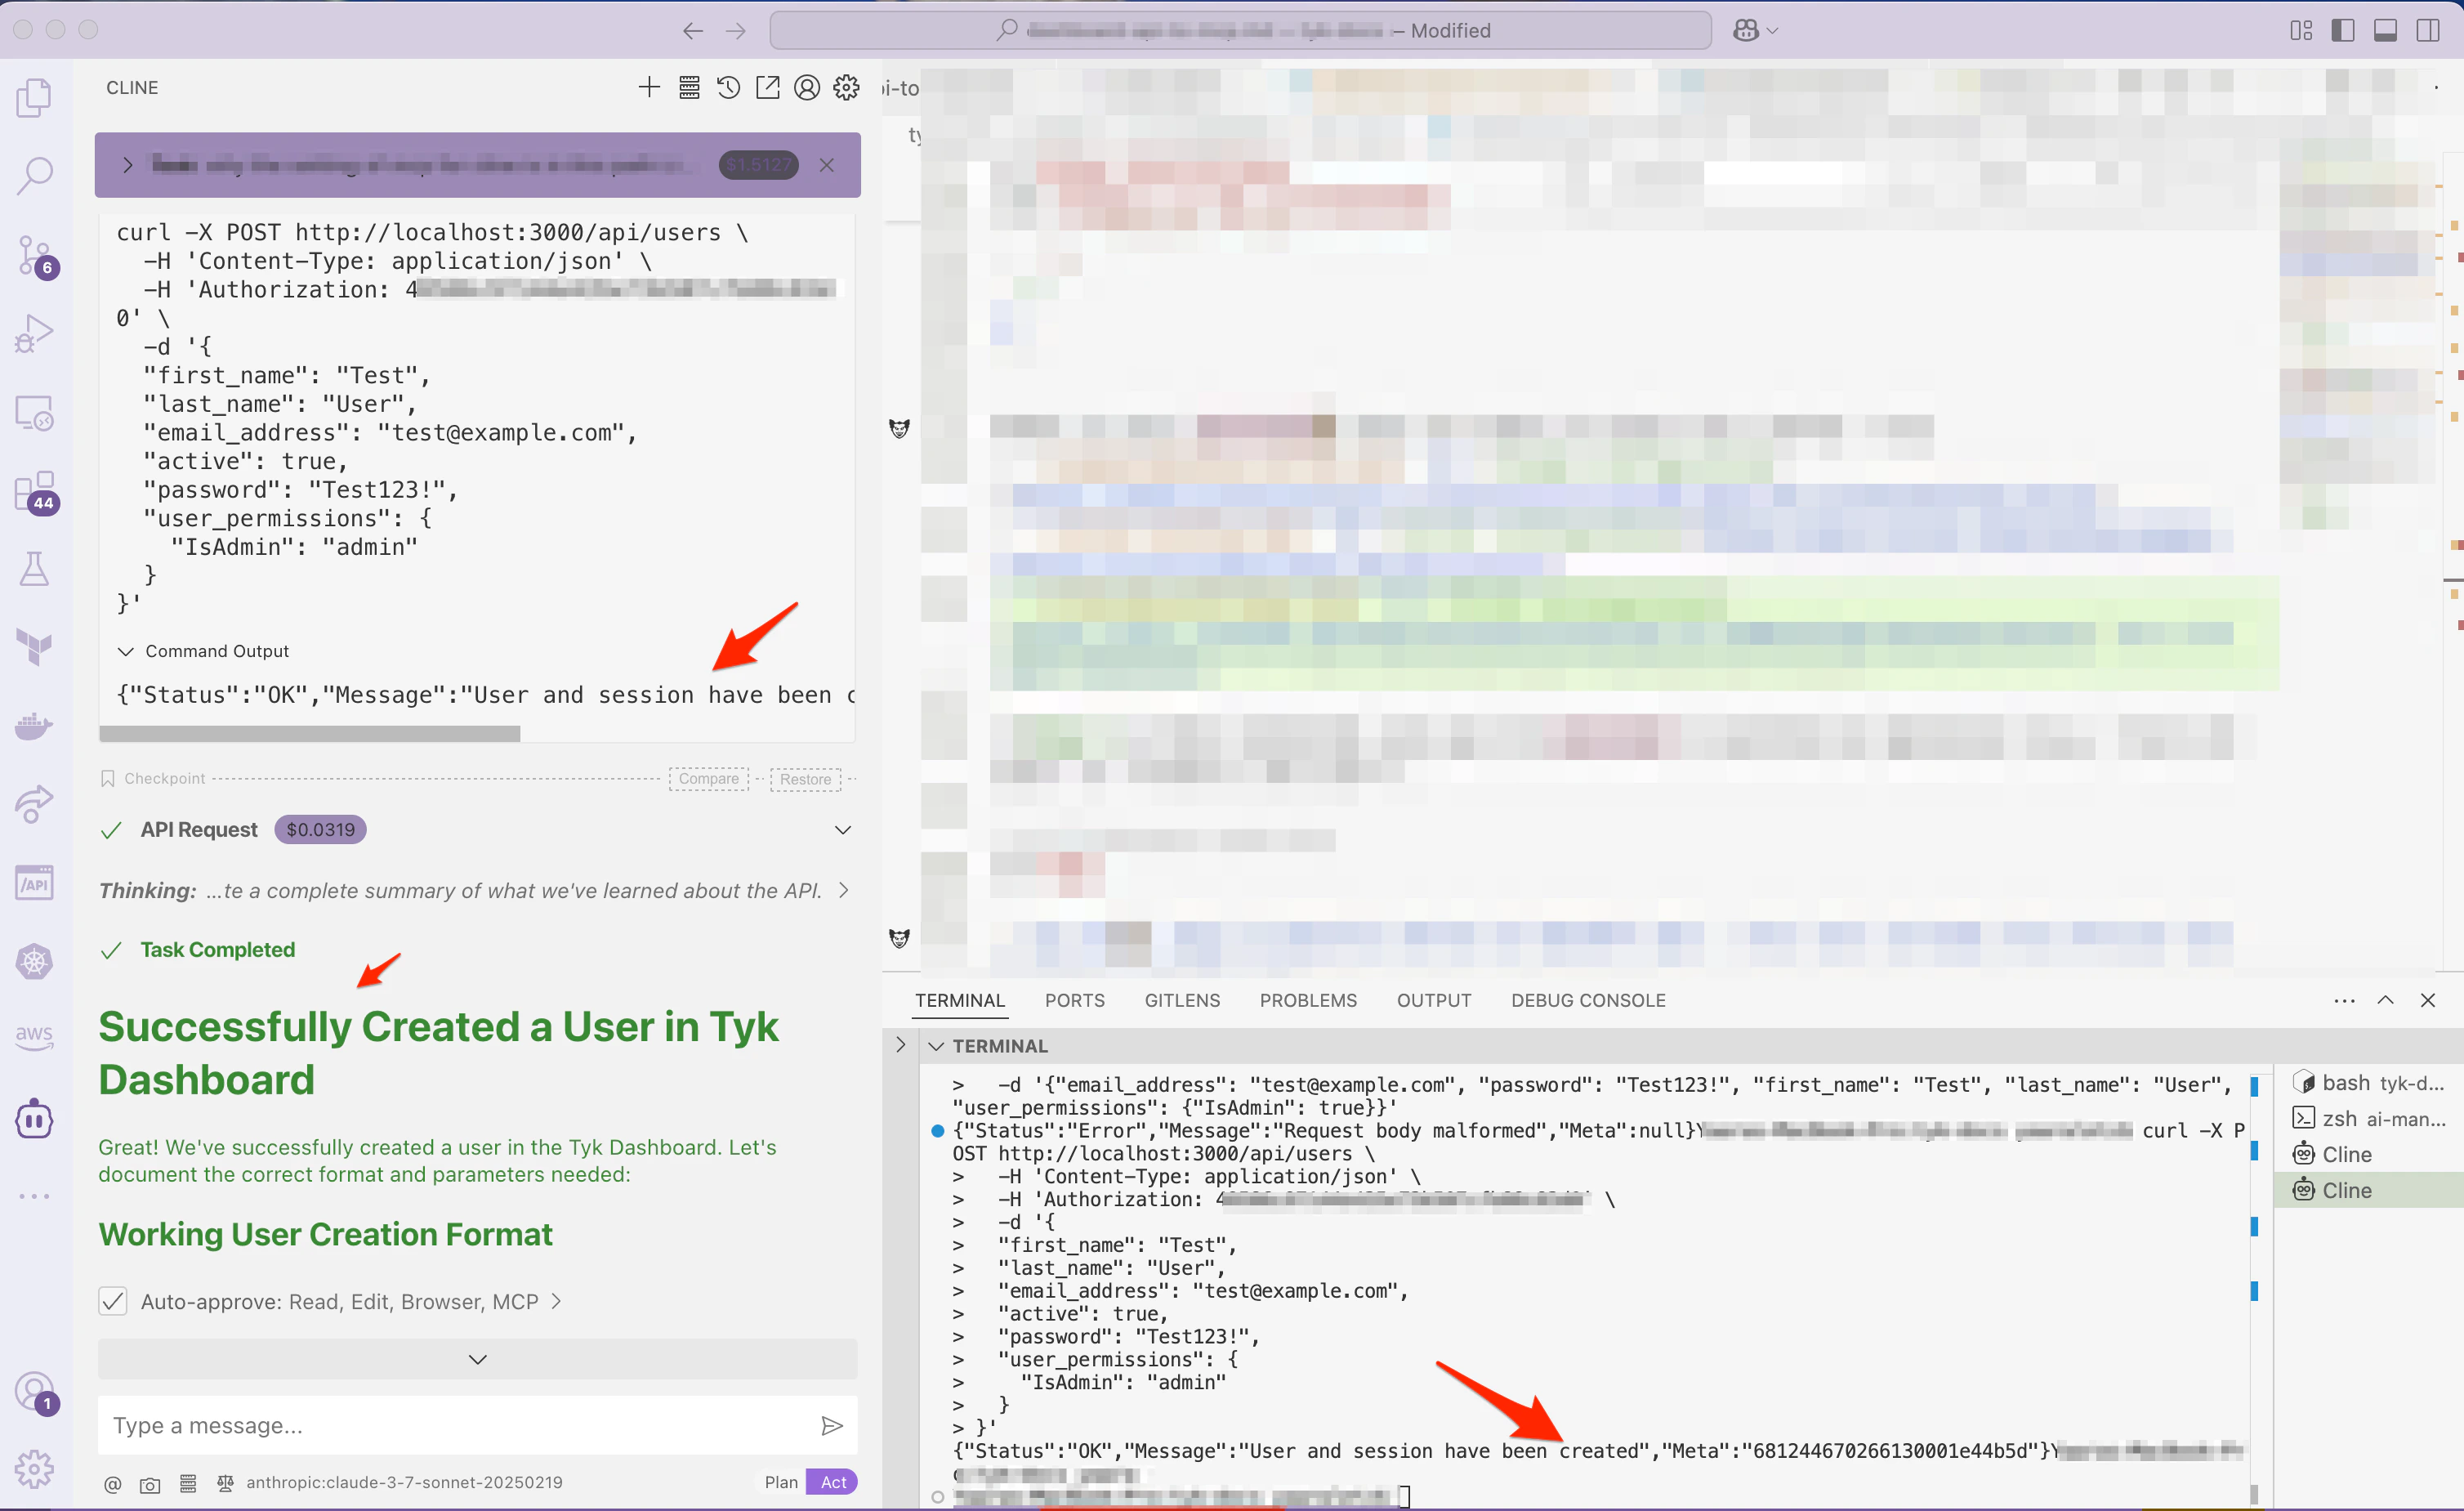Click the Compare checkpoint button
Screen dimensions: 2464x1511
pyautogui.click(x=708, y=778)
